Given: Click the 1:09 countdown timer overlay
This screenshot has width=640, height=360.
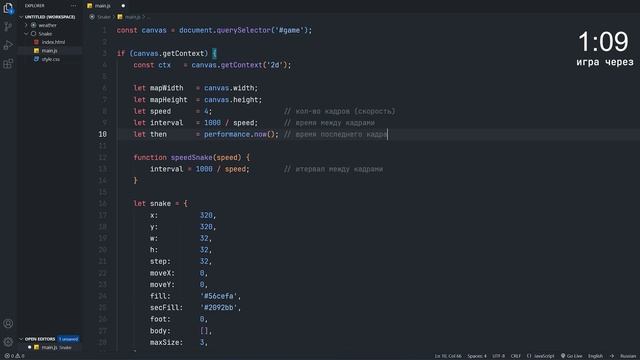Looking at the screenshot, I should [x=603, y=42].
